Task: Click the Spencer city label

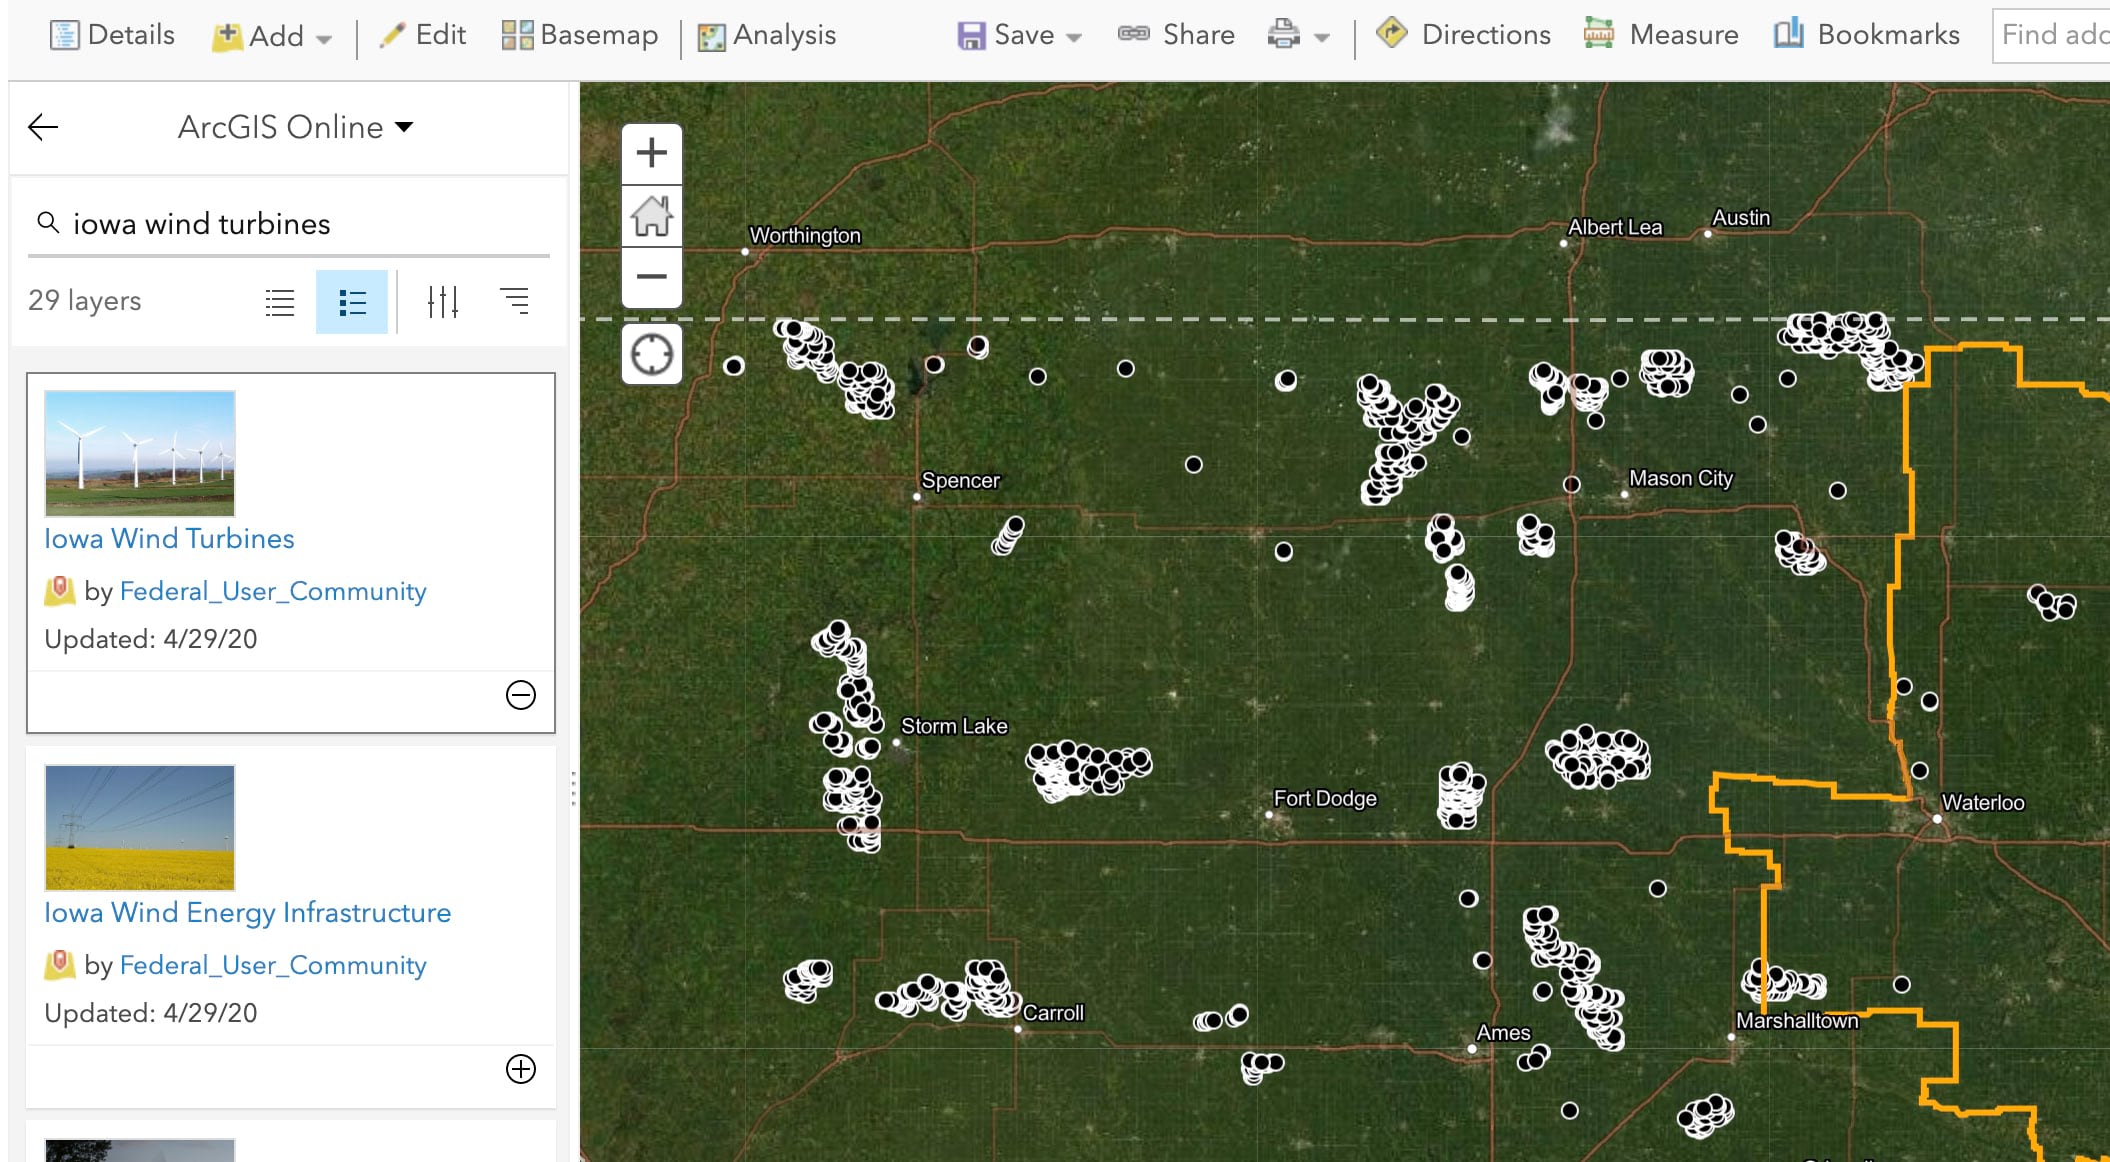Action: coord(960,480)
